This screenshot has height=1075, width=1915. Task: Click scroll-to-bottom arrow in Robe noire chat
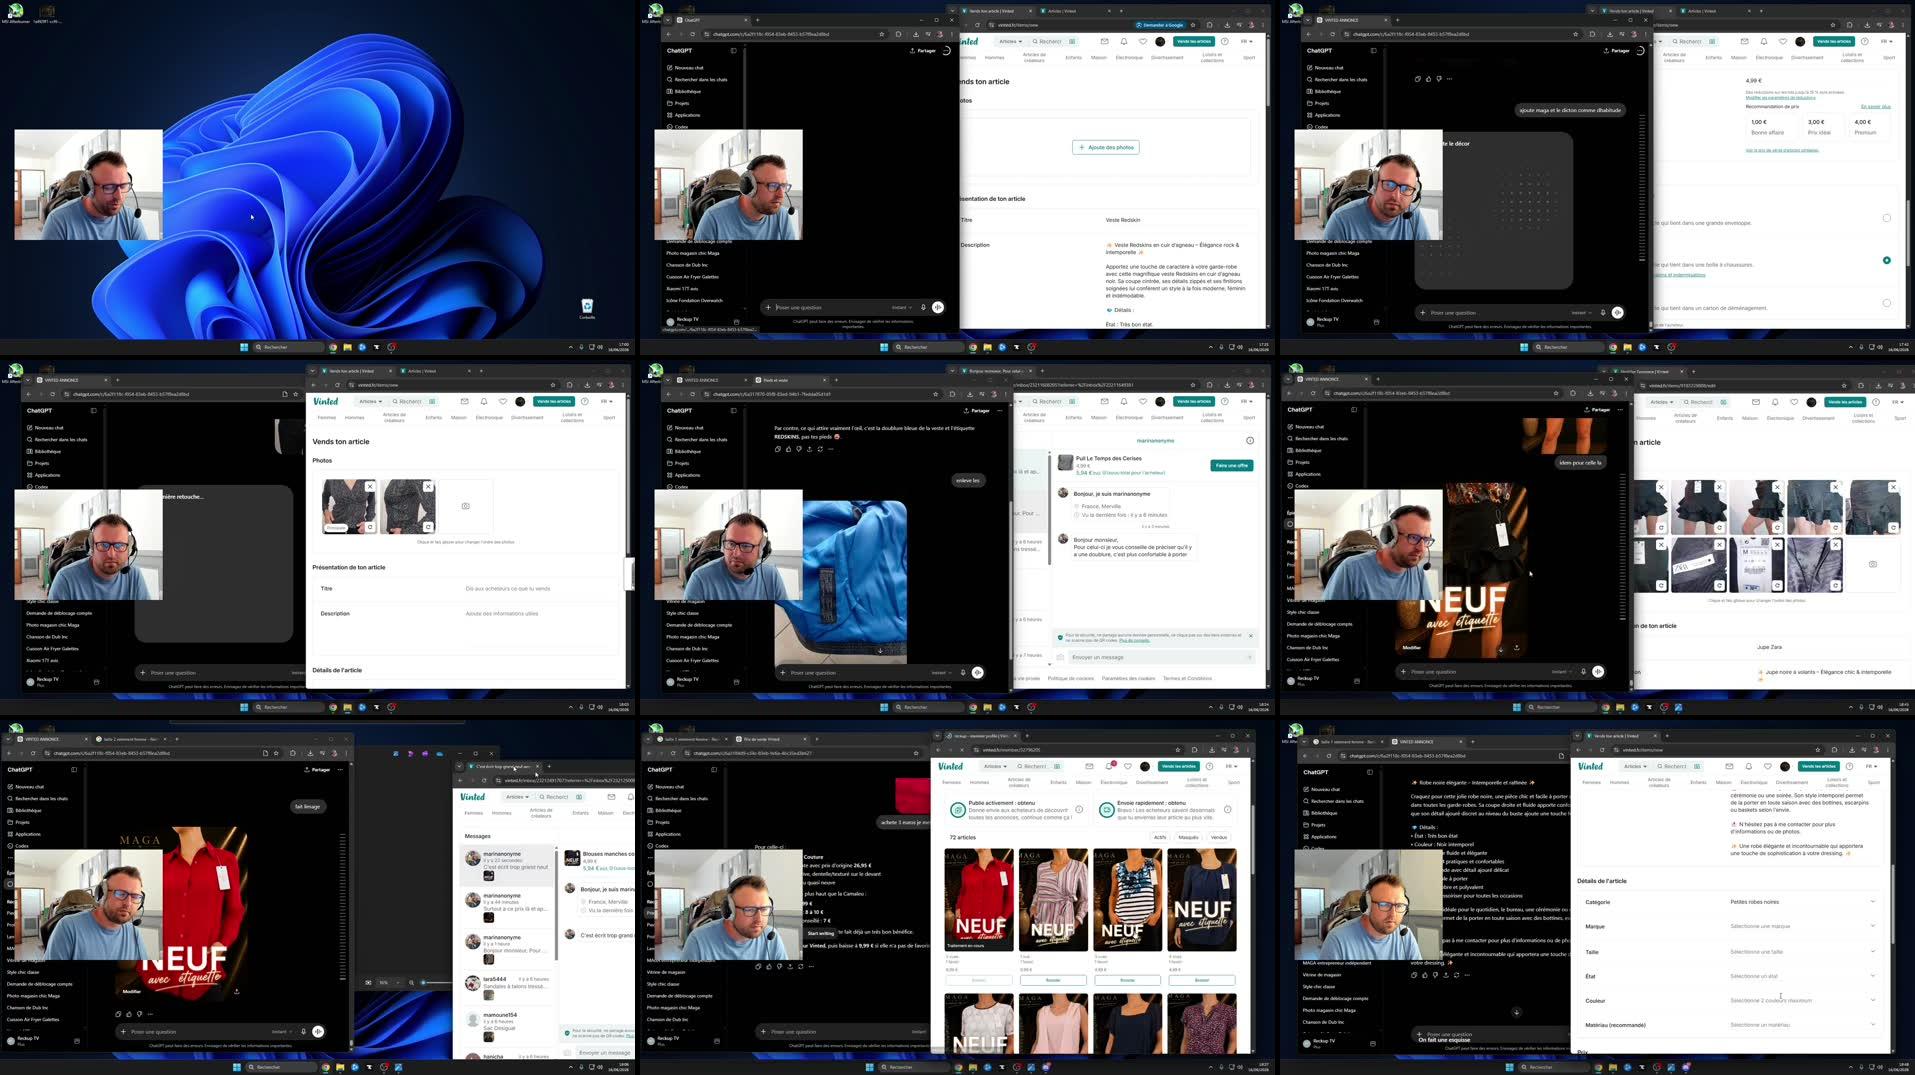(1516, 1012)
